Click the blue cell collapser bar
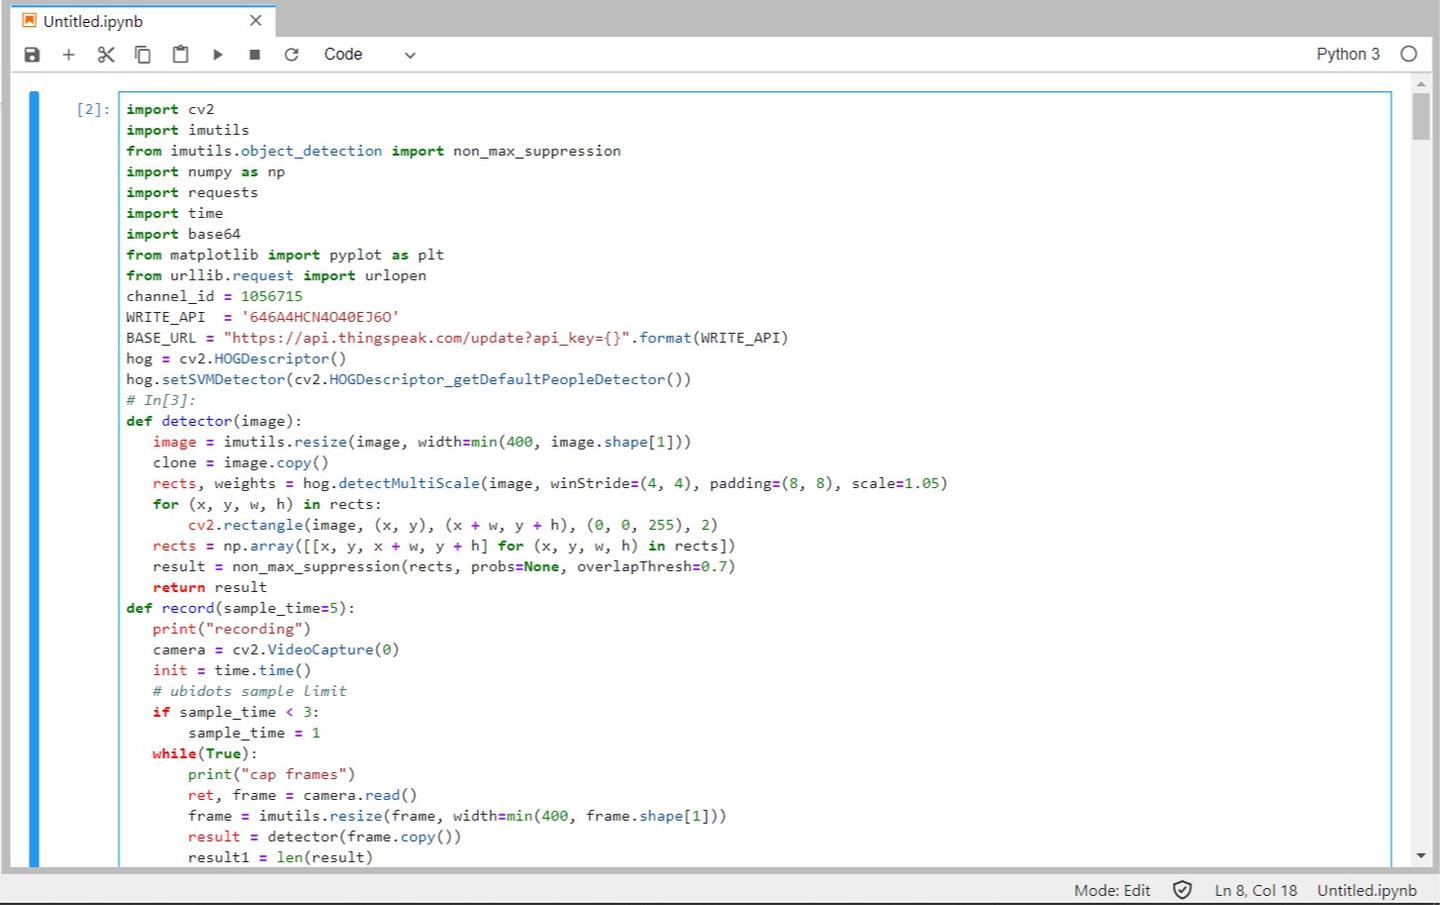Viewport: 1440px width, 905px height. tap(34, 478)
